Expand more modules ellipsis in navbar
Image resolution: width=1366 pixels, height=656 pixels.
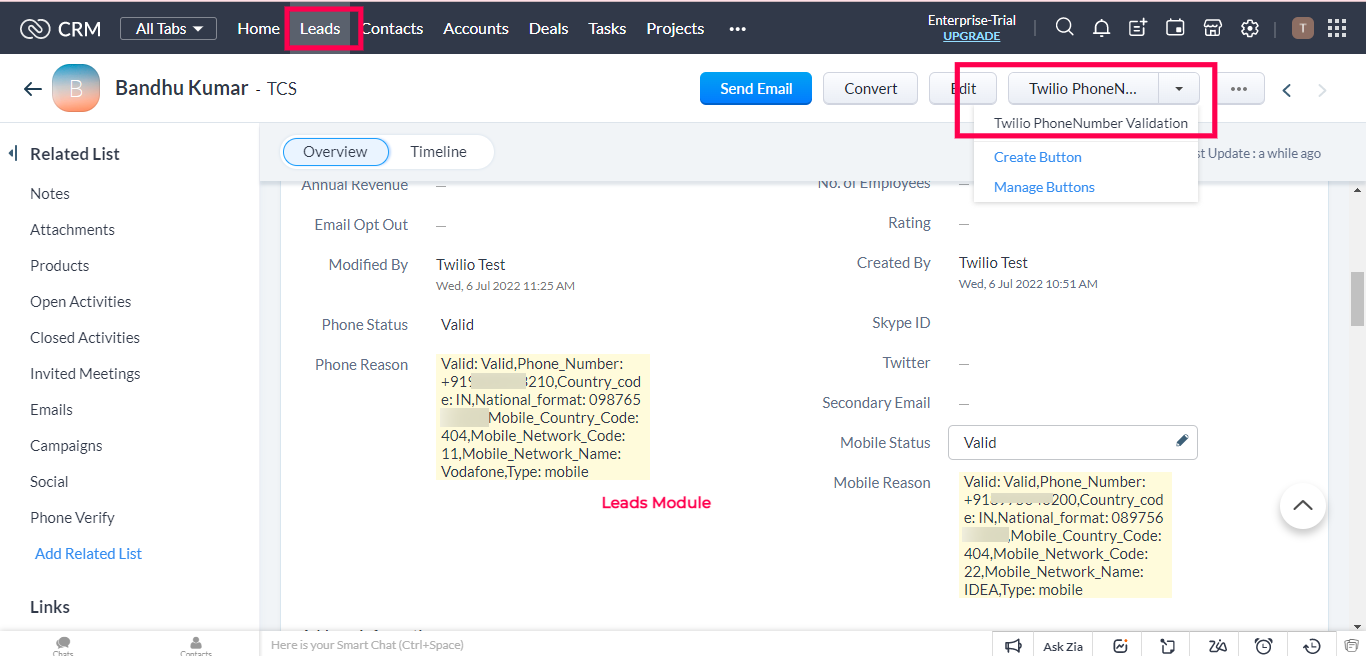[738, 28]
